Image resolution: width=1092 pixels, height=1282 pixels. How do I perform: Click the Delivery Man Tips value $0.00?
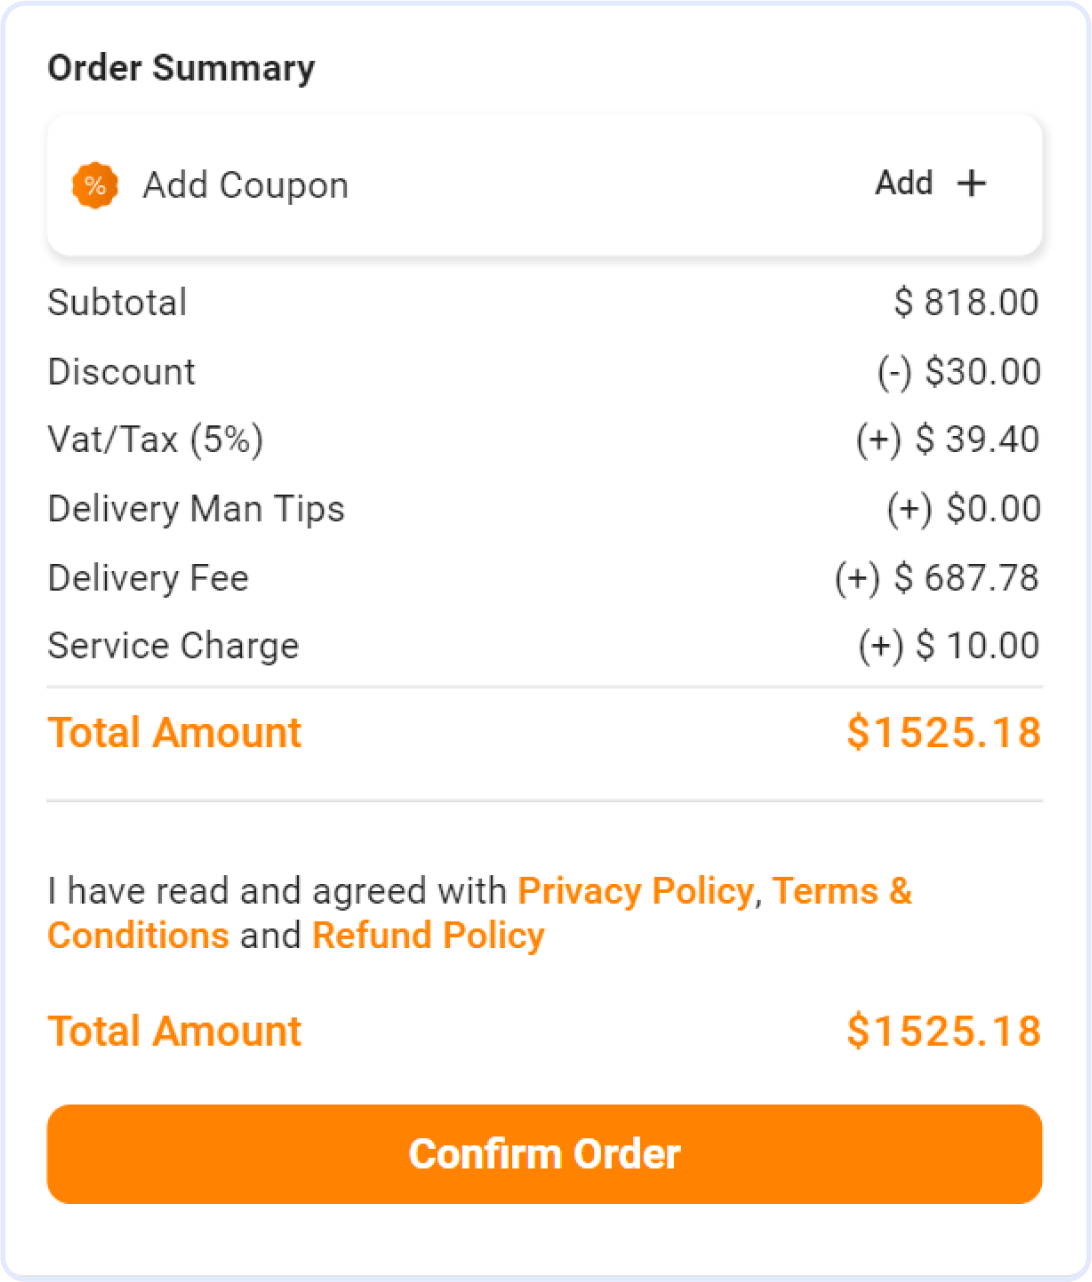[x=964, y=509]
